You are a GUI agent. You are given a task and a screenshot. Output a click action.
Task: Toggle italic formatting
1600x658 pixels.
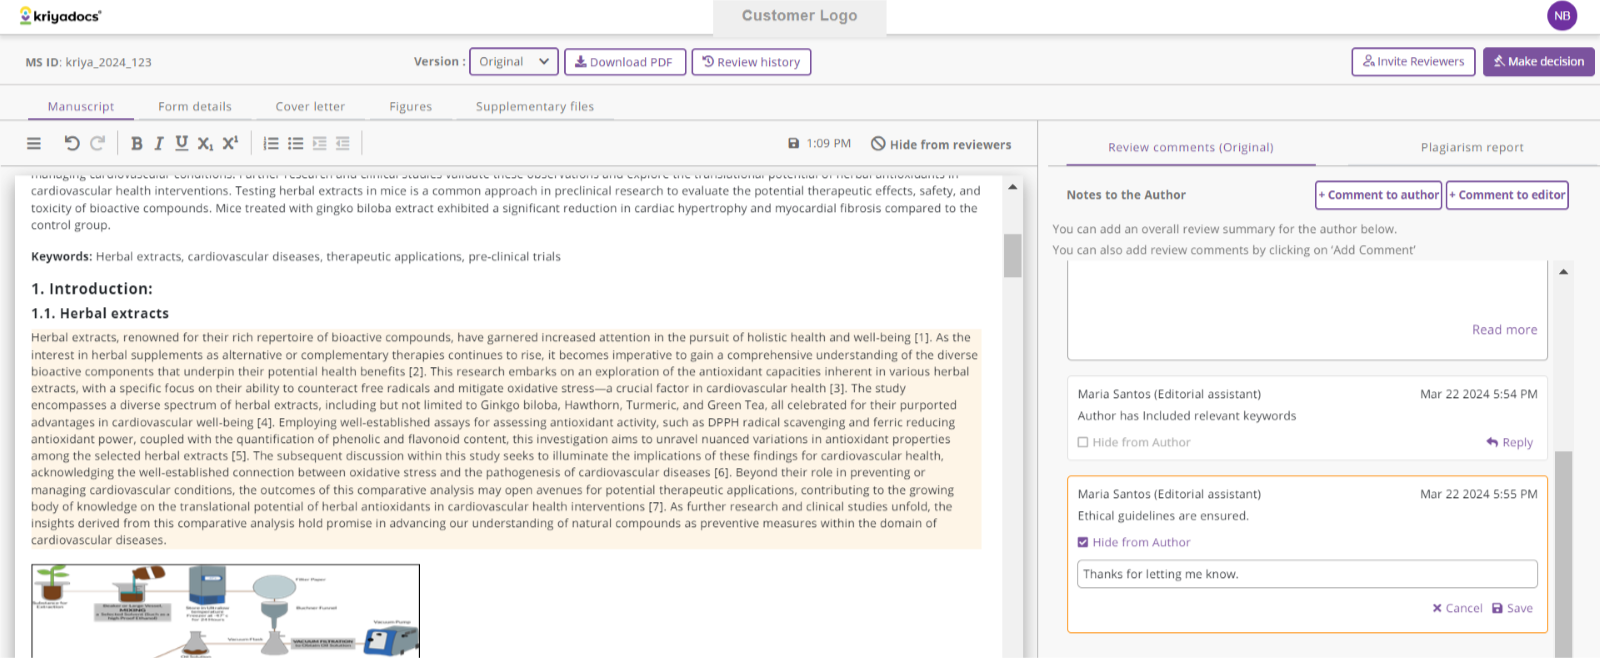[159, 144]
